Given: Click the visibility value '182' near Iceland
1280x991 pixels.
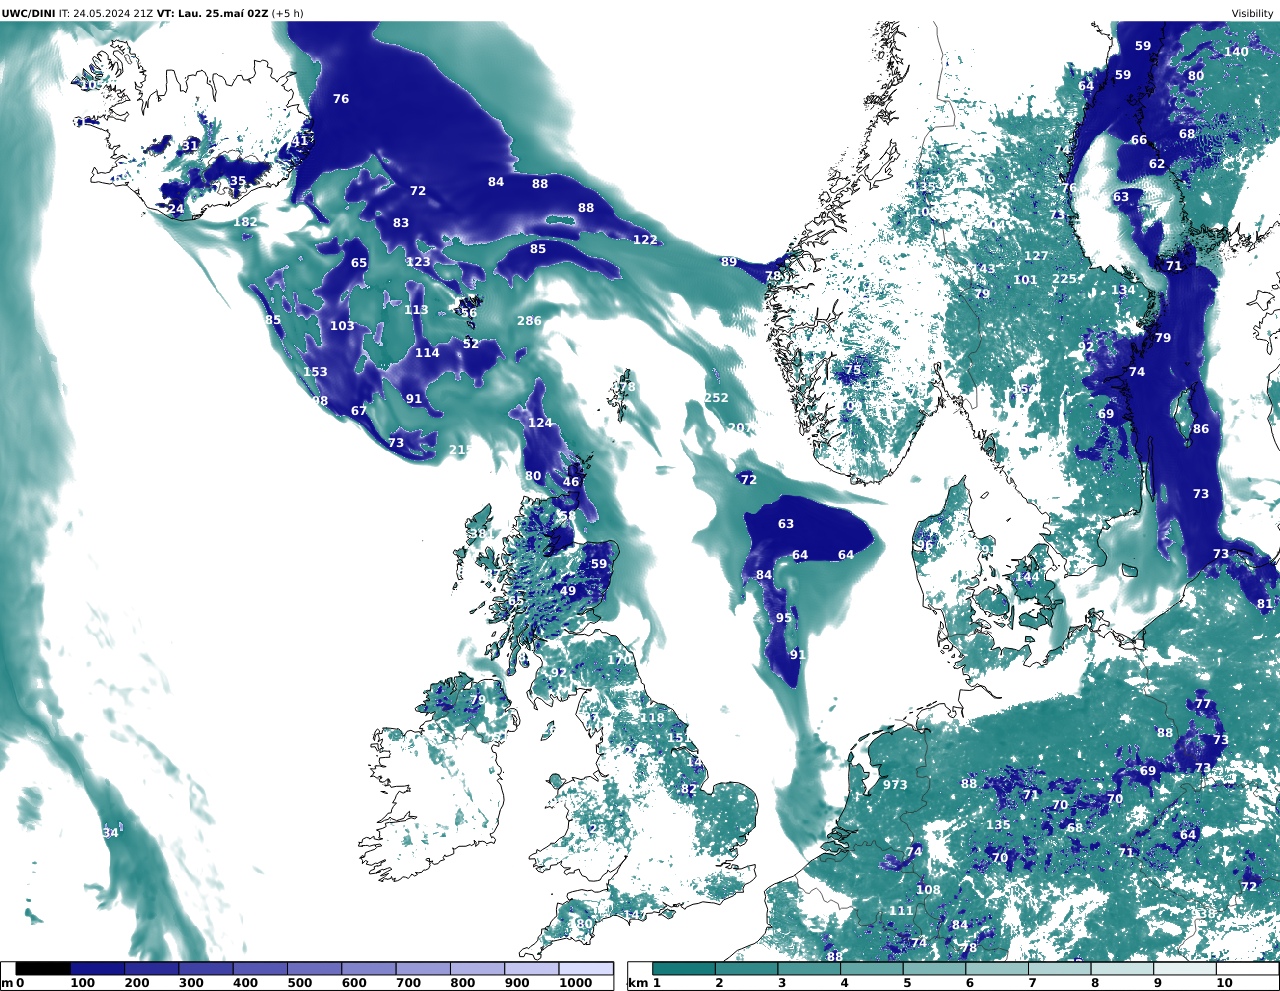Looking at the screenshot, I should [245, 222].
